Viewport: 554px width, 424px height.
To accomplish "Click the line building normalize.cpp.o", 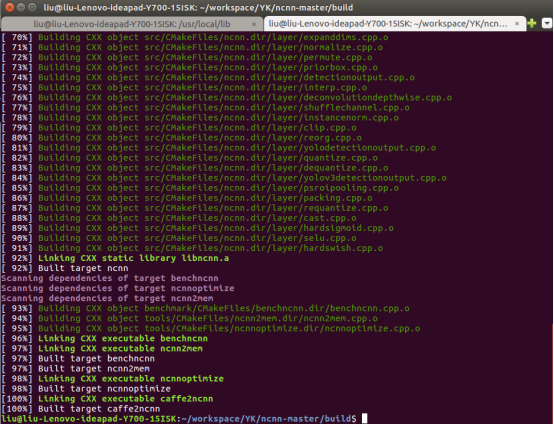I will click(x=192, y=47).
